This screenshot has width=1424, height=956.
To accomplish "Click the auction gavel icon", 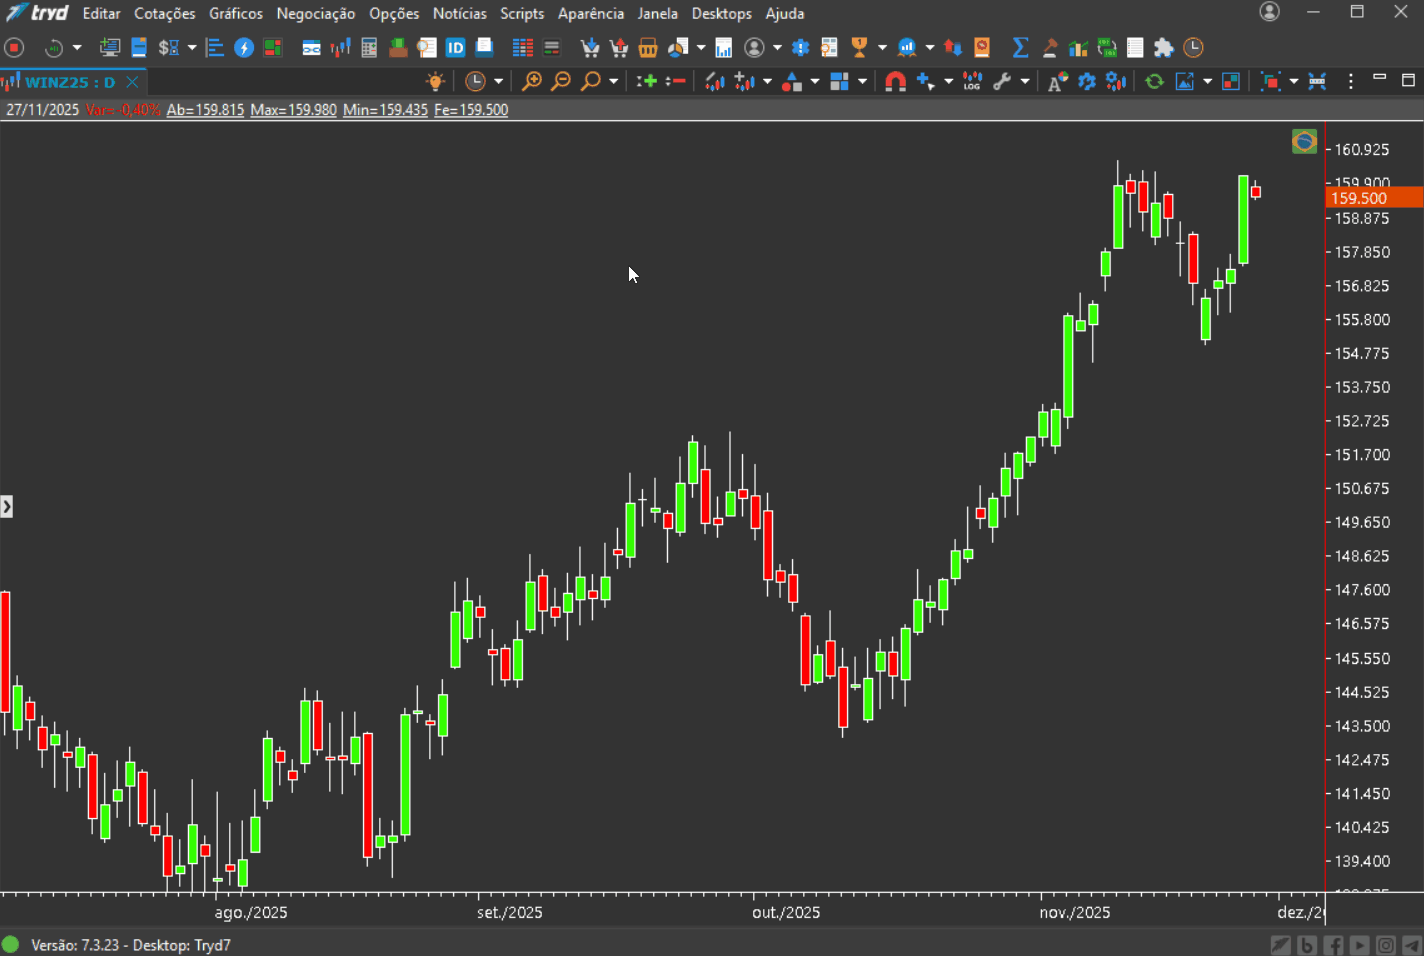I will [1050, 47].
